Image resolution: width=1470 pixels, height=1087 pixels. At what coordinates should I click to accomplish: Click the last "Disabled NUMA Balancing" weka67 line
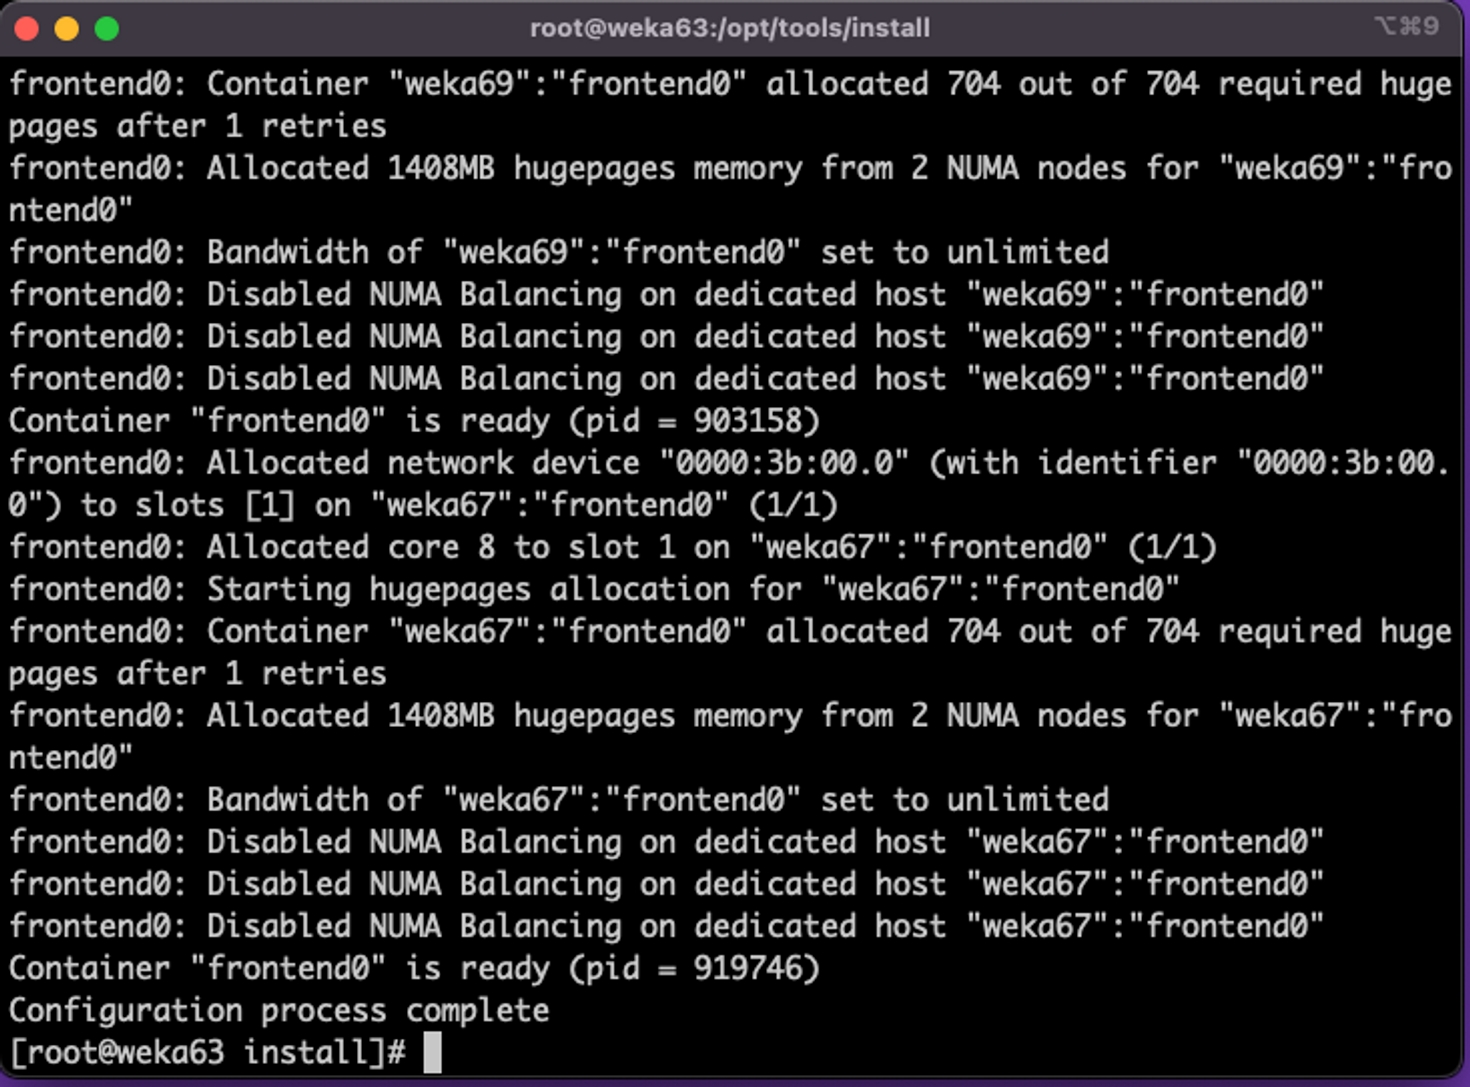(x=666, y=926)
